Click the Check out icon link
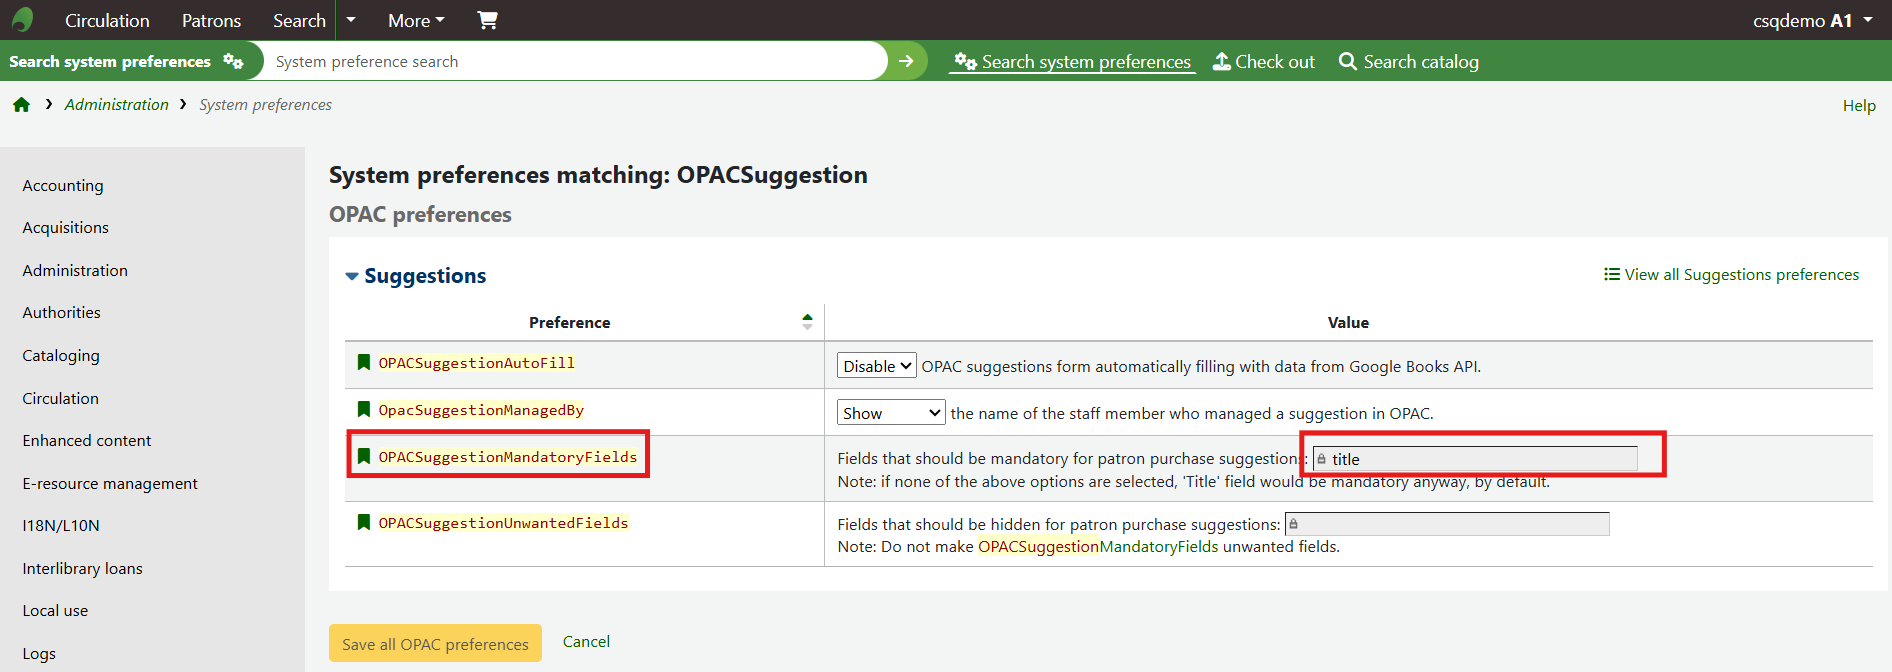The width and height of the screenshot is (1892, 672). [1264, 62]
